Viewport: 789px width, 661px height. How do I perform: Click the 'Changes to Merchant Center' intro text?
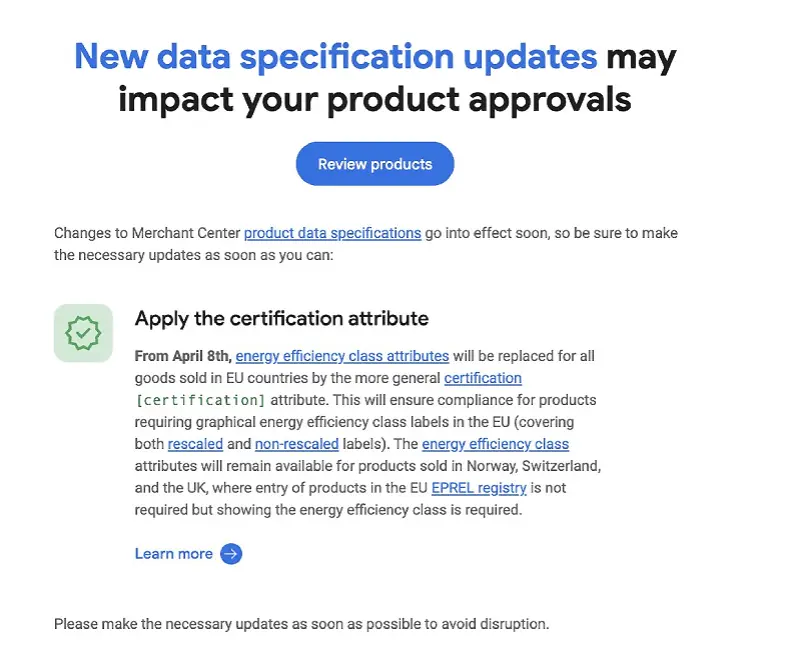click(x=147, y=233)
